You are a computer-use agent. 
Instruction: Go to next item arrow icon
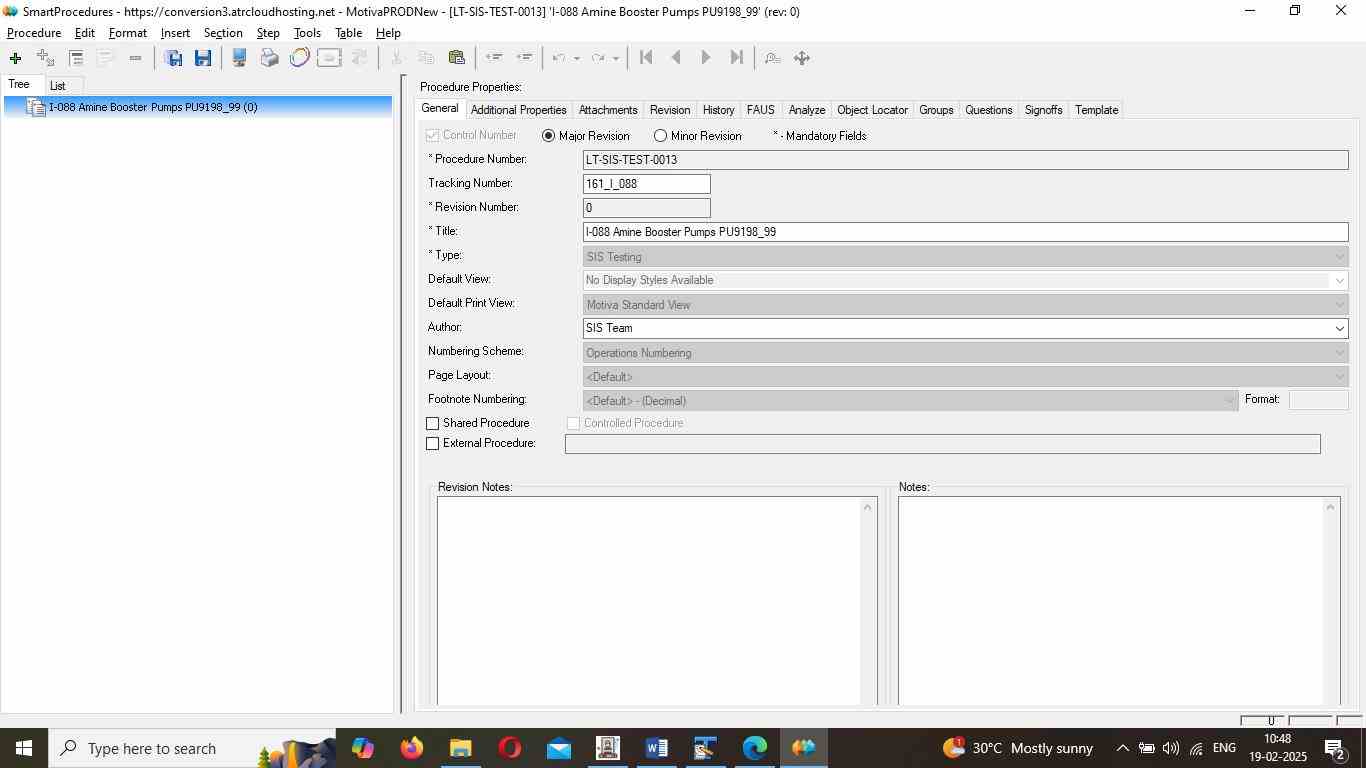[706, 58]
